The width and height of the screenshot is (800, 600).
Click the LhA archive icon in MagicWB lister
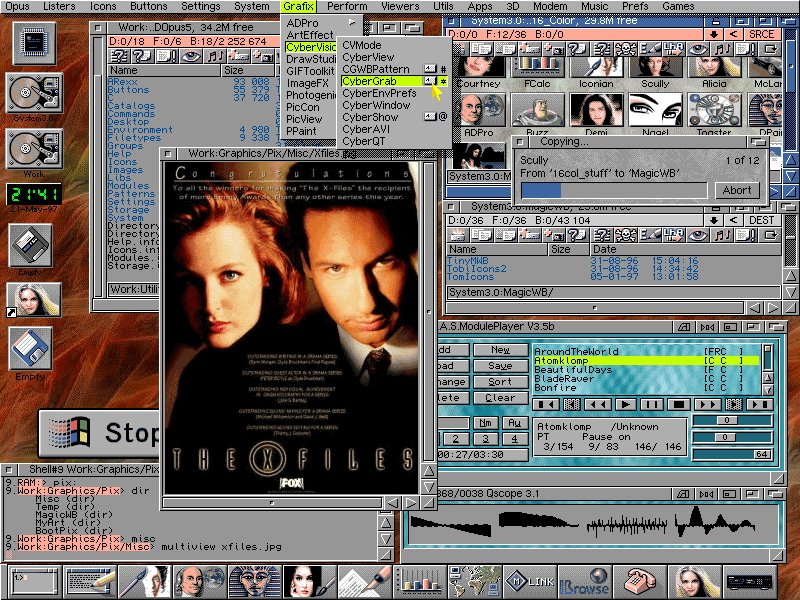pyautogui.click(x=673, y=235)
